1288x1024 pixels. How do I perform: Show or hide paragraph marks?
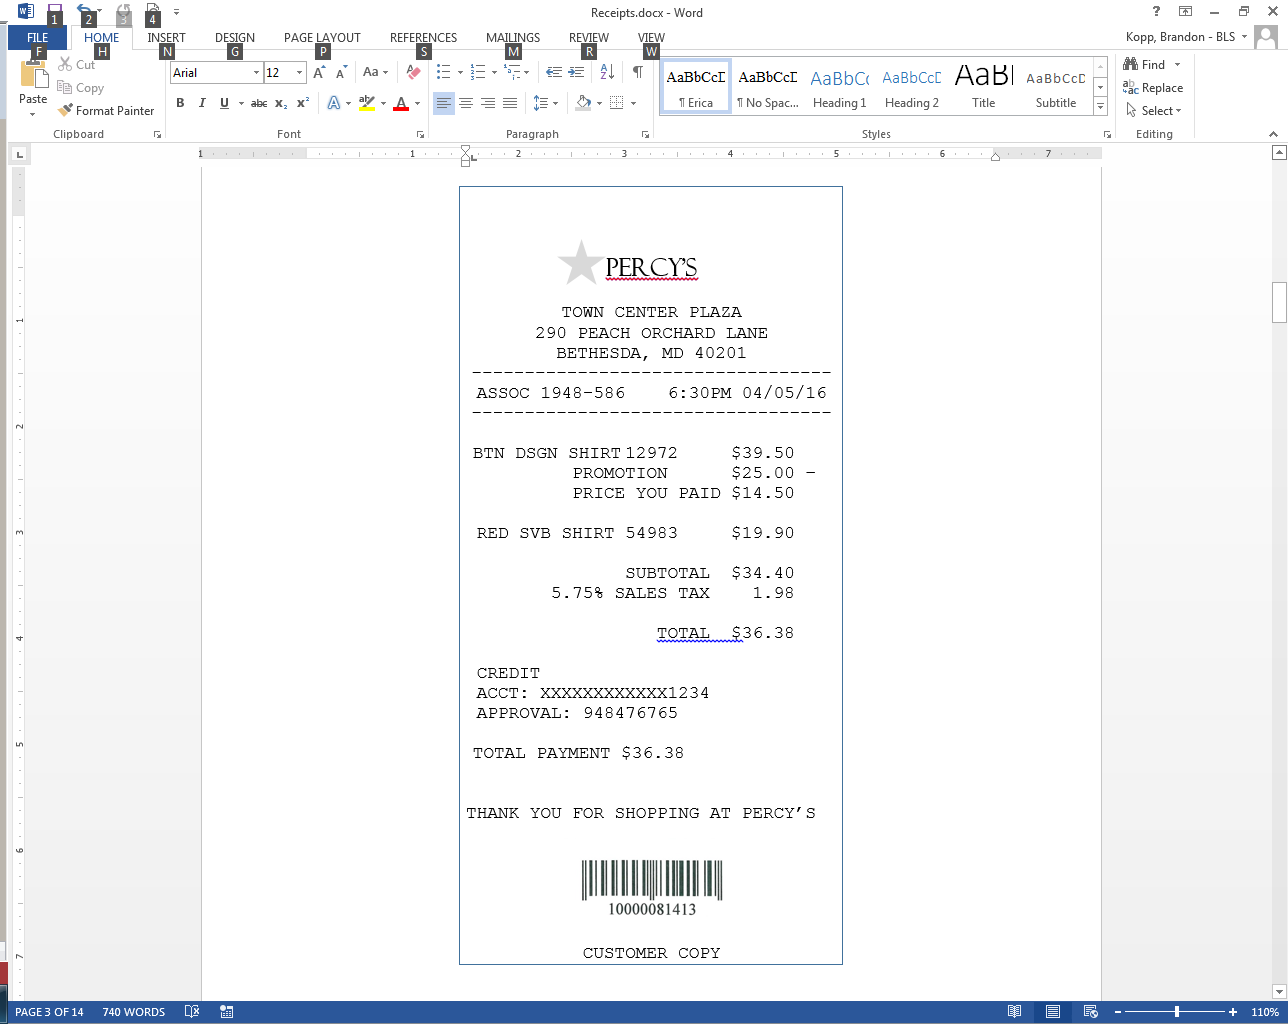637,72
